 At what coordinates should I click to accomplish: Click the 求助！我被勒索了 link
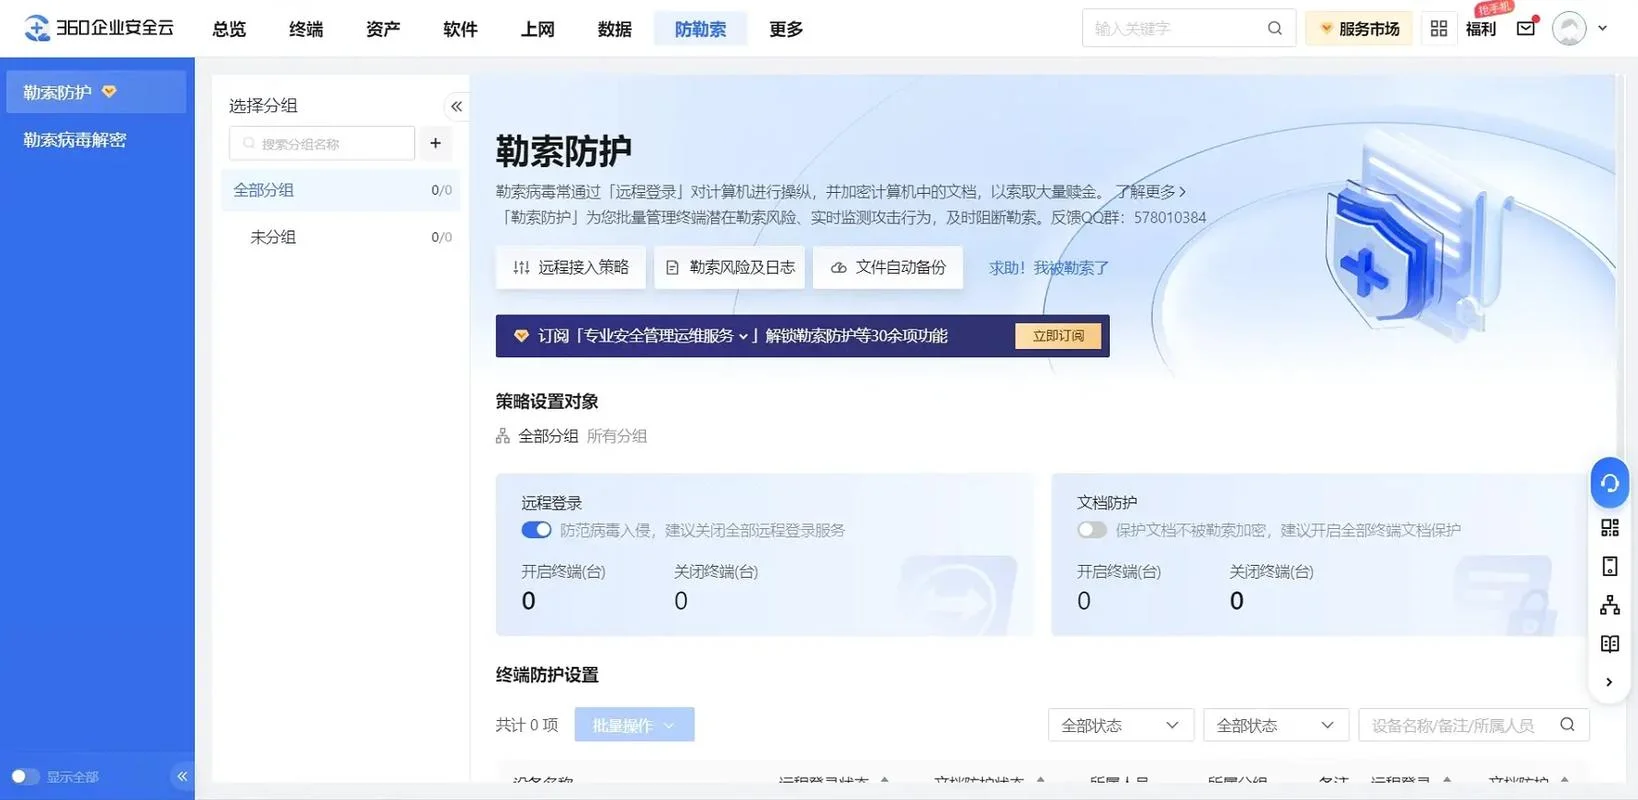1049,268
